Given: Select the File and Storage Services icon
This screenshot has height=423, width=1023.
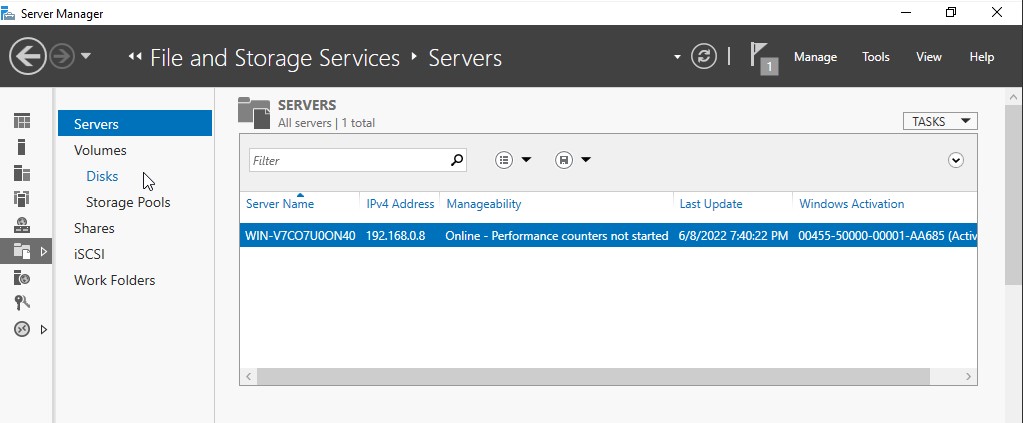Looking at the screenshot, I should (22, 251).
